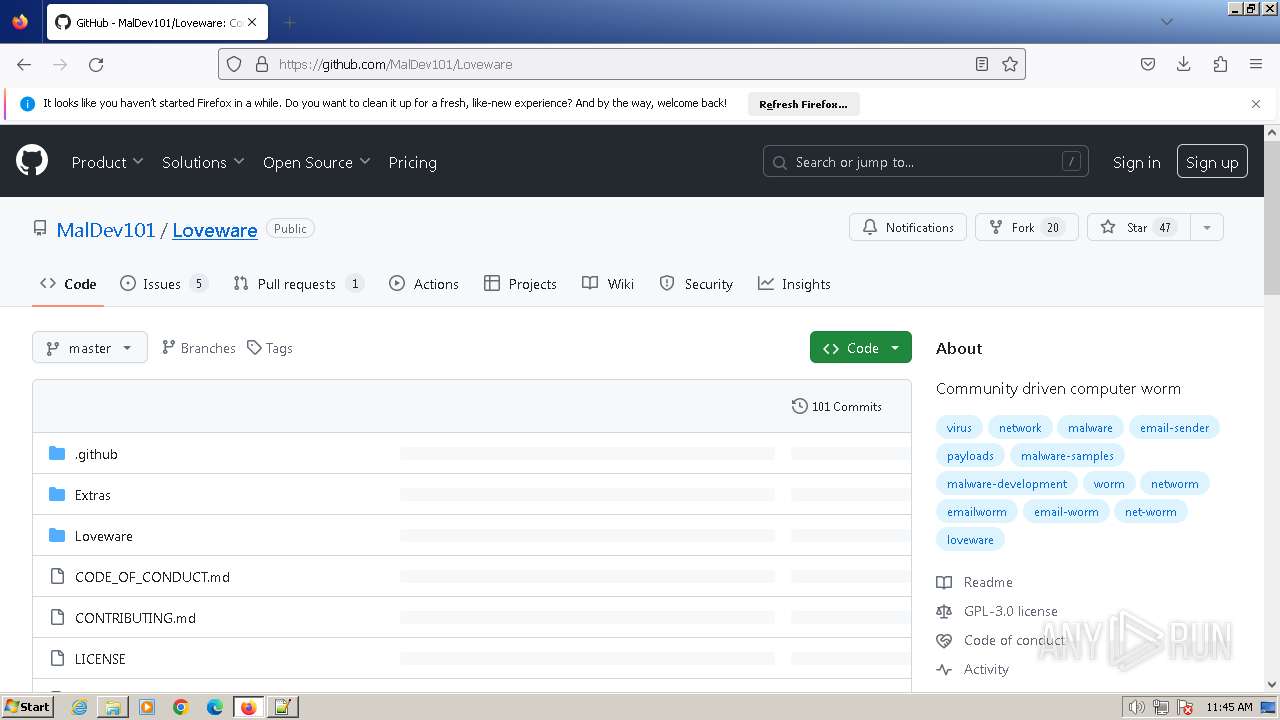The width and height of the screenshot is (1280, 720).
Task: Toggle reader view icon in address bar
Action: 982,64
